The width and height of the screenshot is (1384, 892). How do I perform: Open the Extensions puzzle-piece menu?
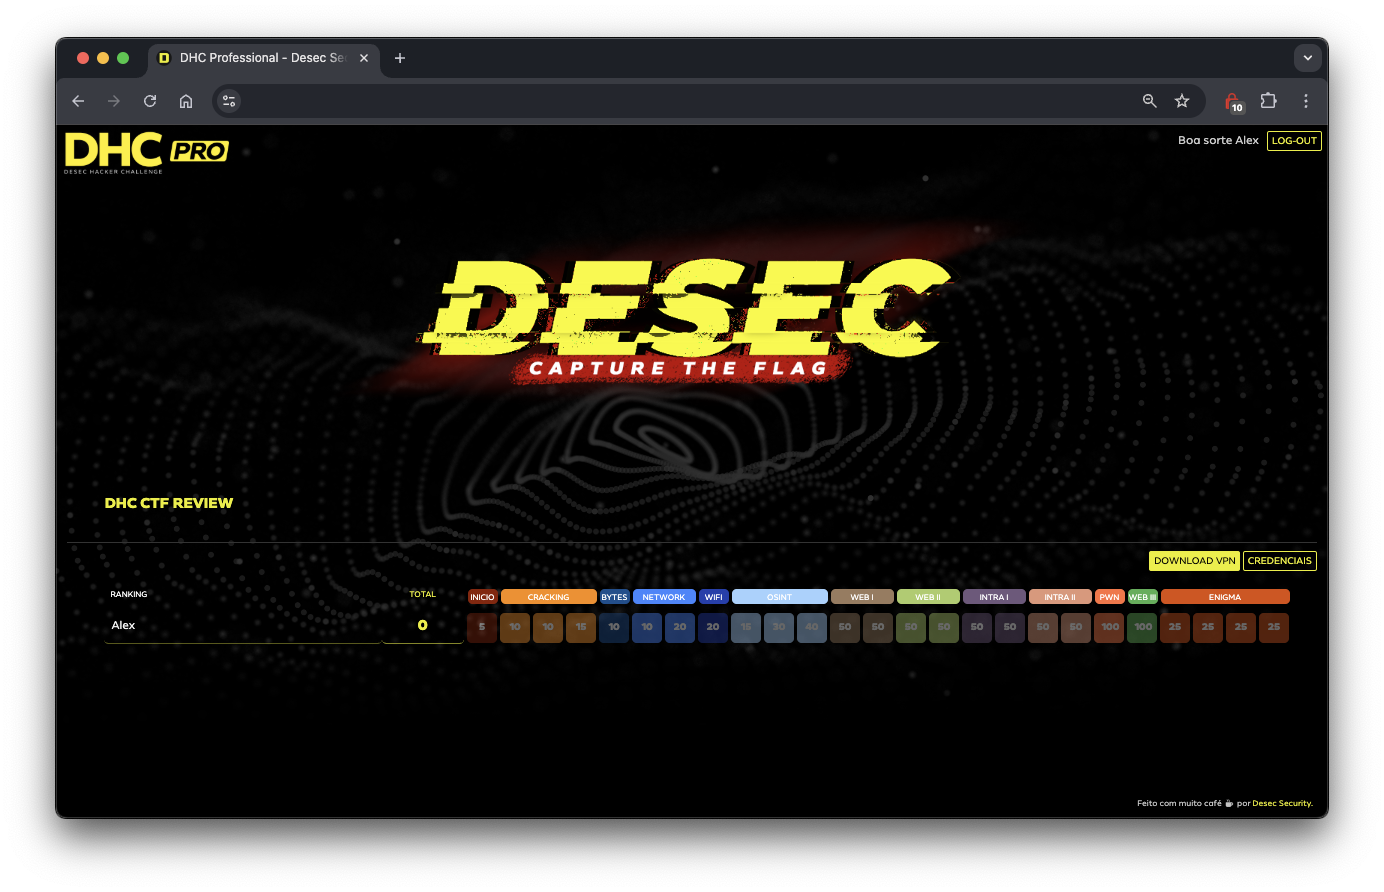(x=1269, y=101)
